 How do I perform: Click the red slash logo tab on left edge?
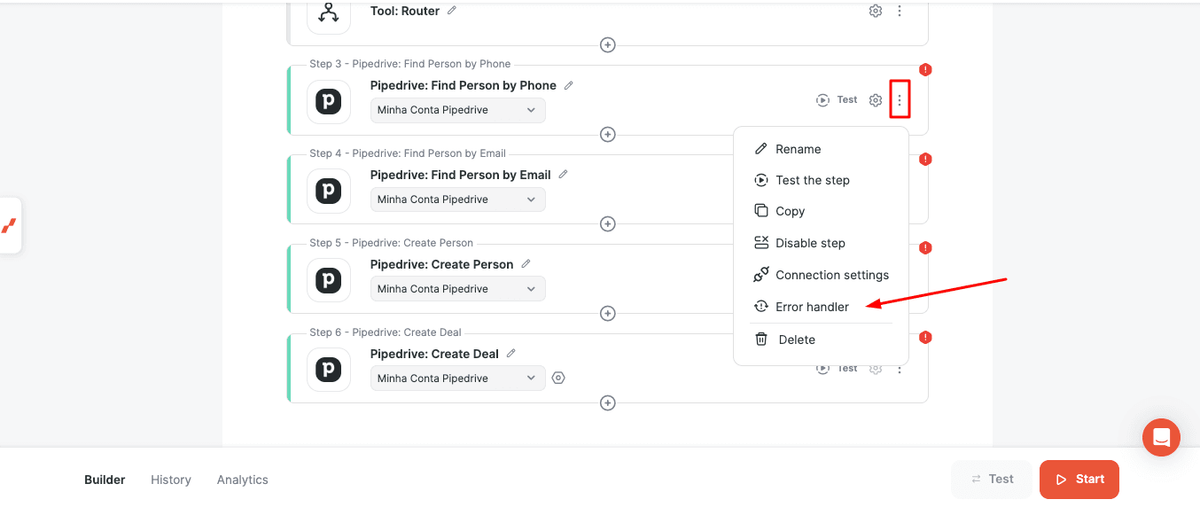pyautogui.click(x=10, y=225)
